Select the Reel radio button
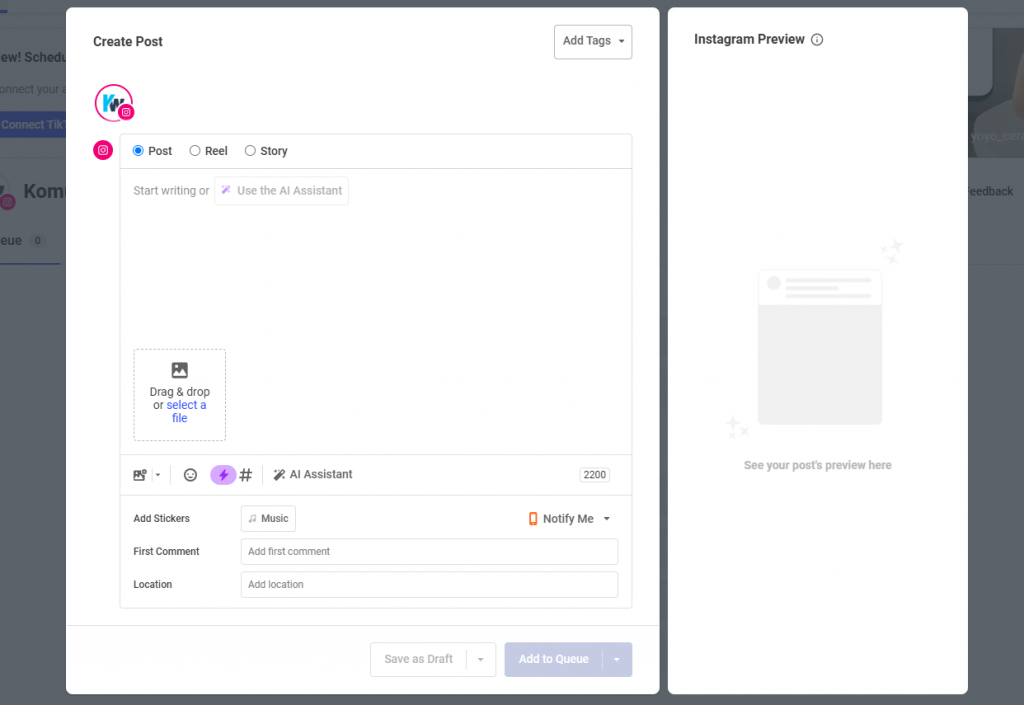This screenshot has width=1024, height=705. click(x=195, y=151)
